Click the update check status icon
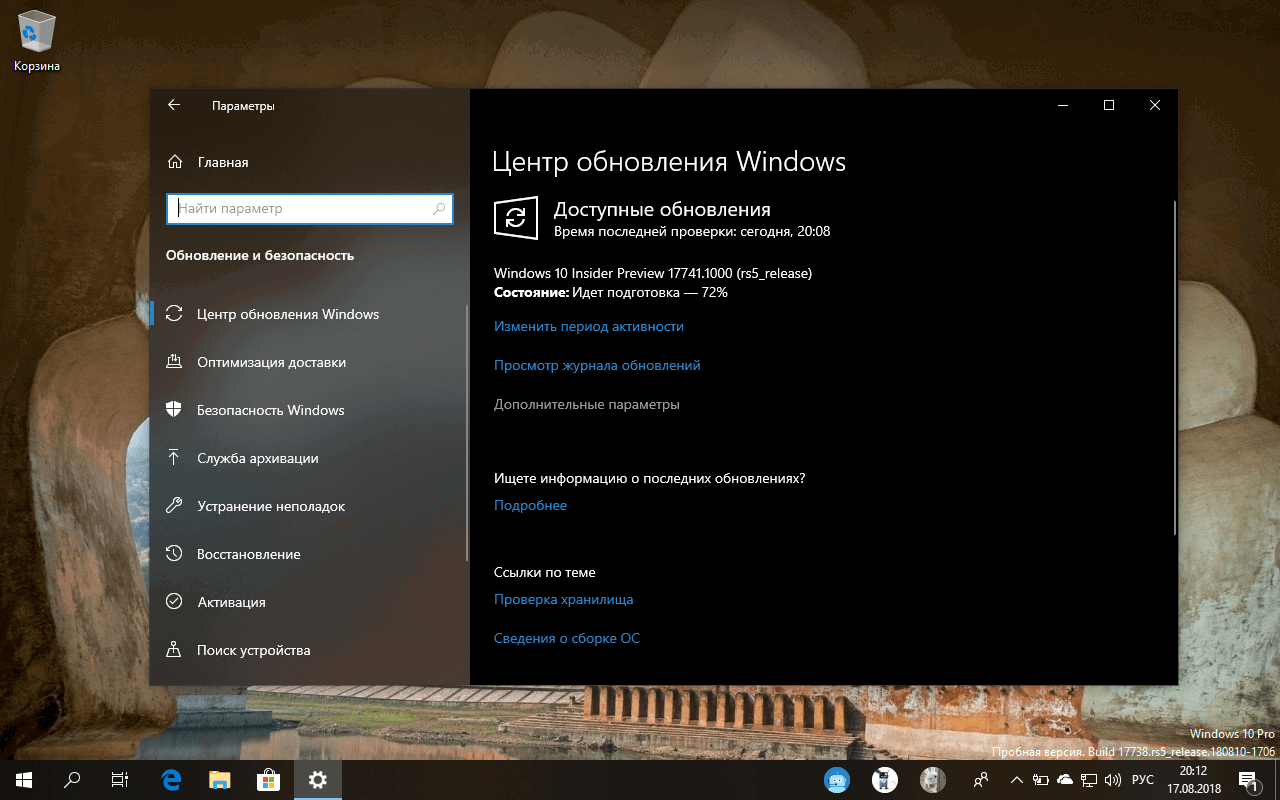The height and width of the screenshot is (800, 1280). 515,217
